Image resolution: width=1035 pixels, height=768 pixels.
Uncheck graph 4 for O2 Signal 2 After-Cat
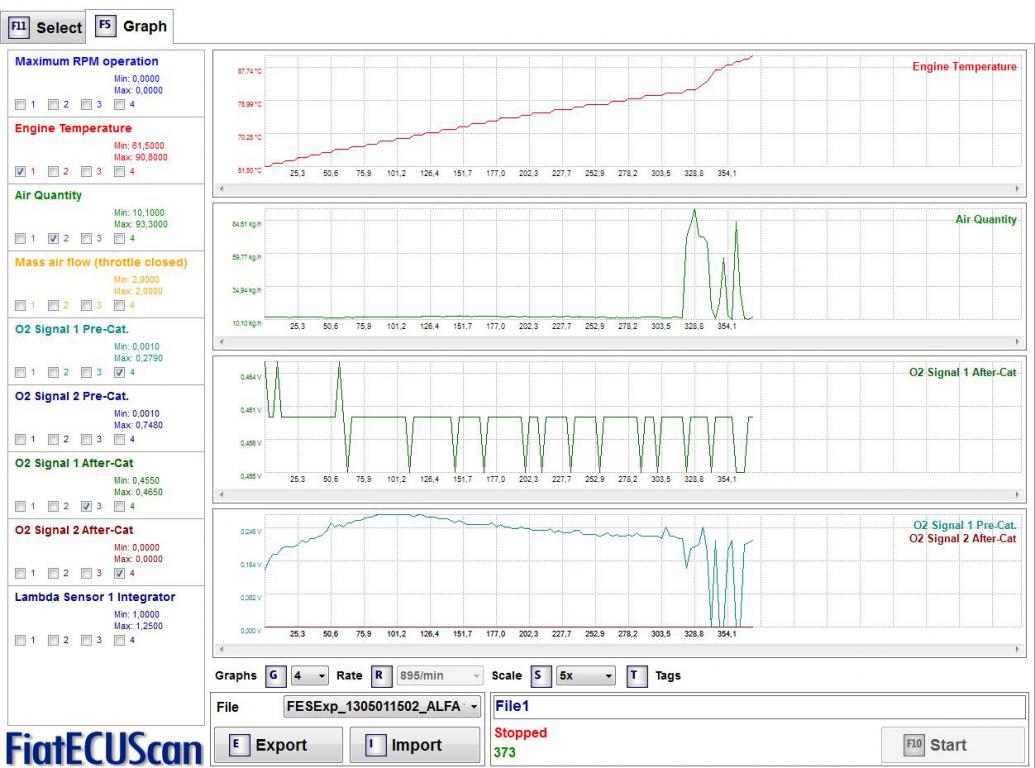coord(119,573)
